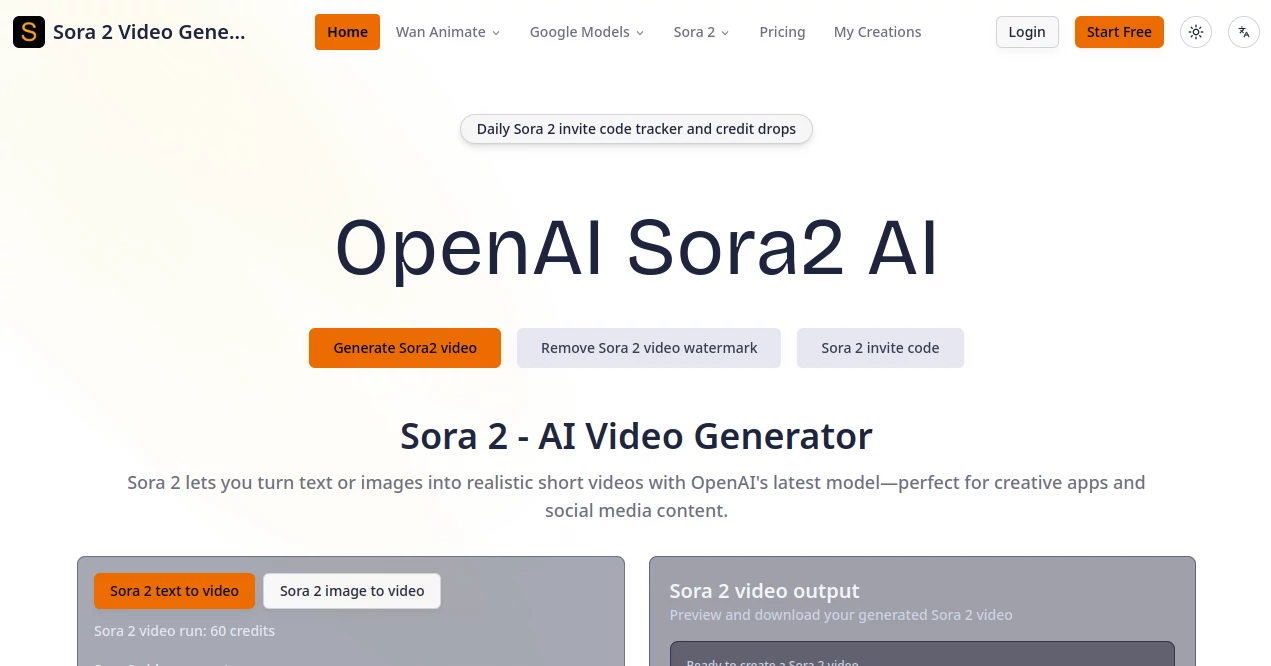
Task: Click the Sora 2 Video Generator title link
Action: pos(148,31)
